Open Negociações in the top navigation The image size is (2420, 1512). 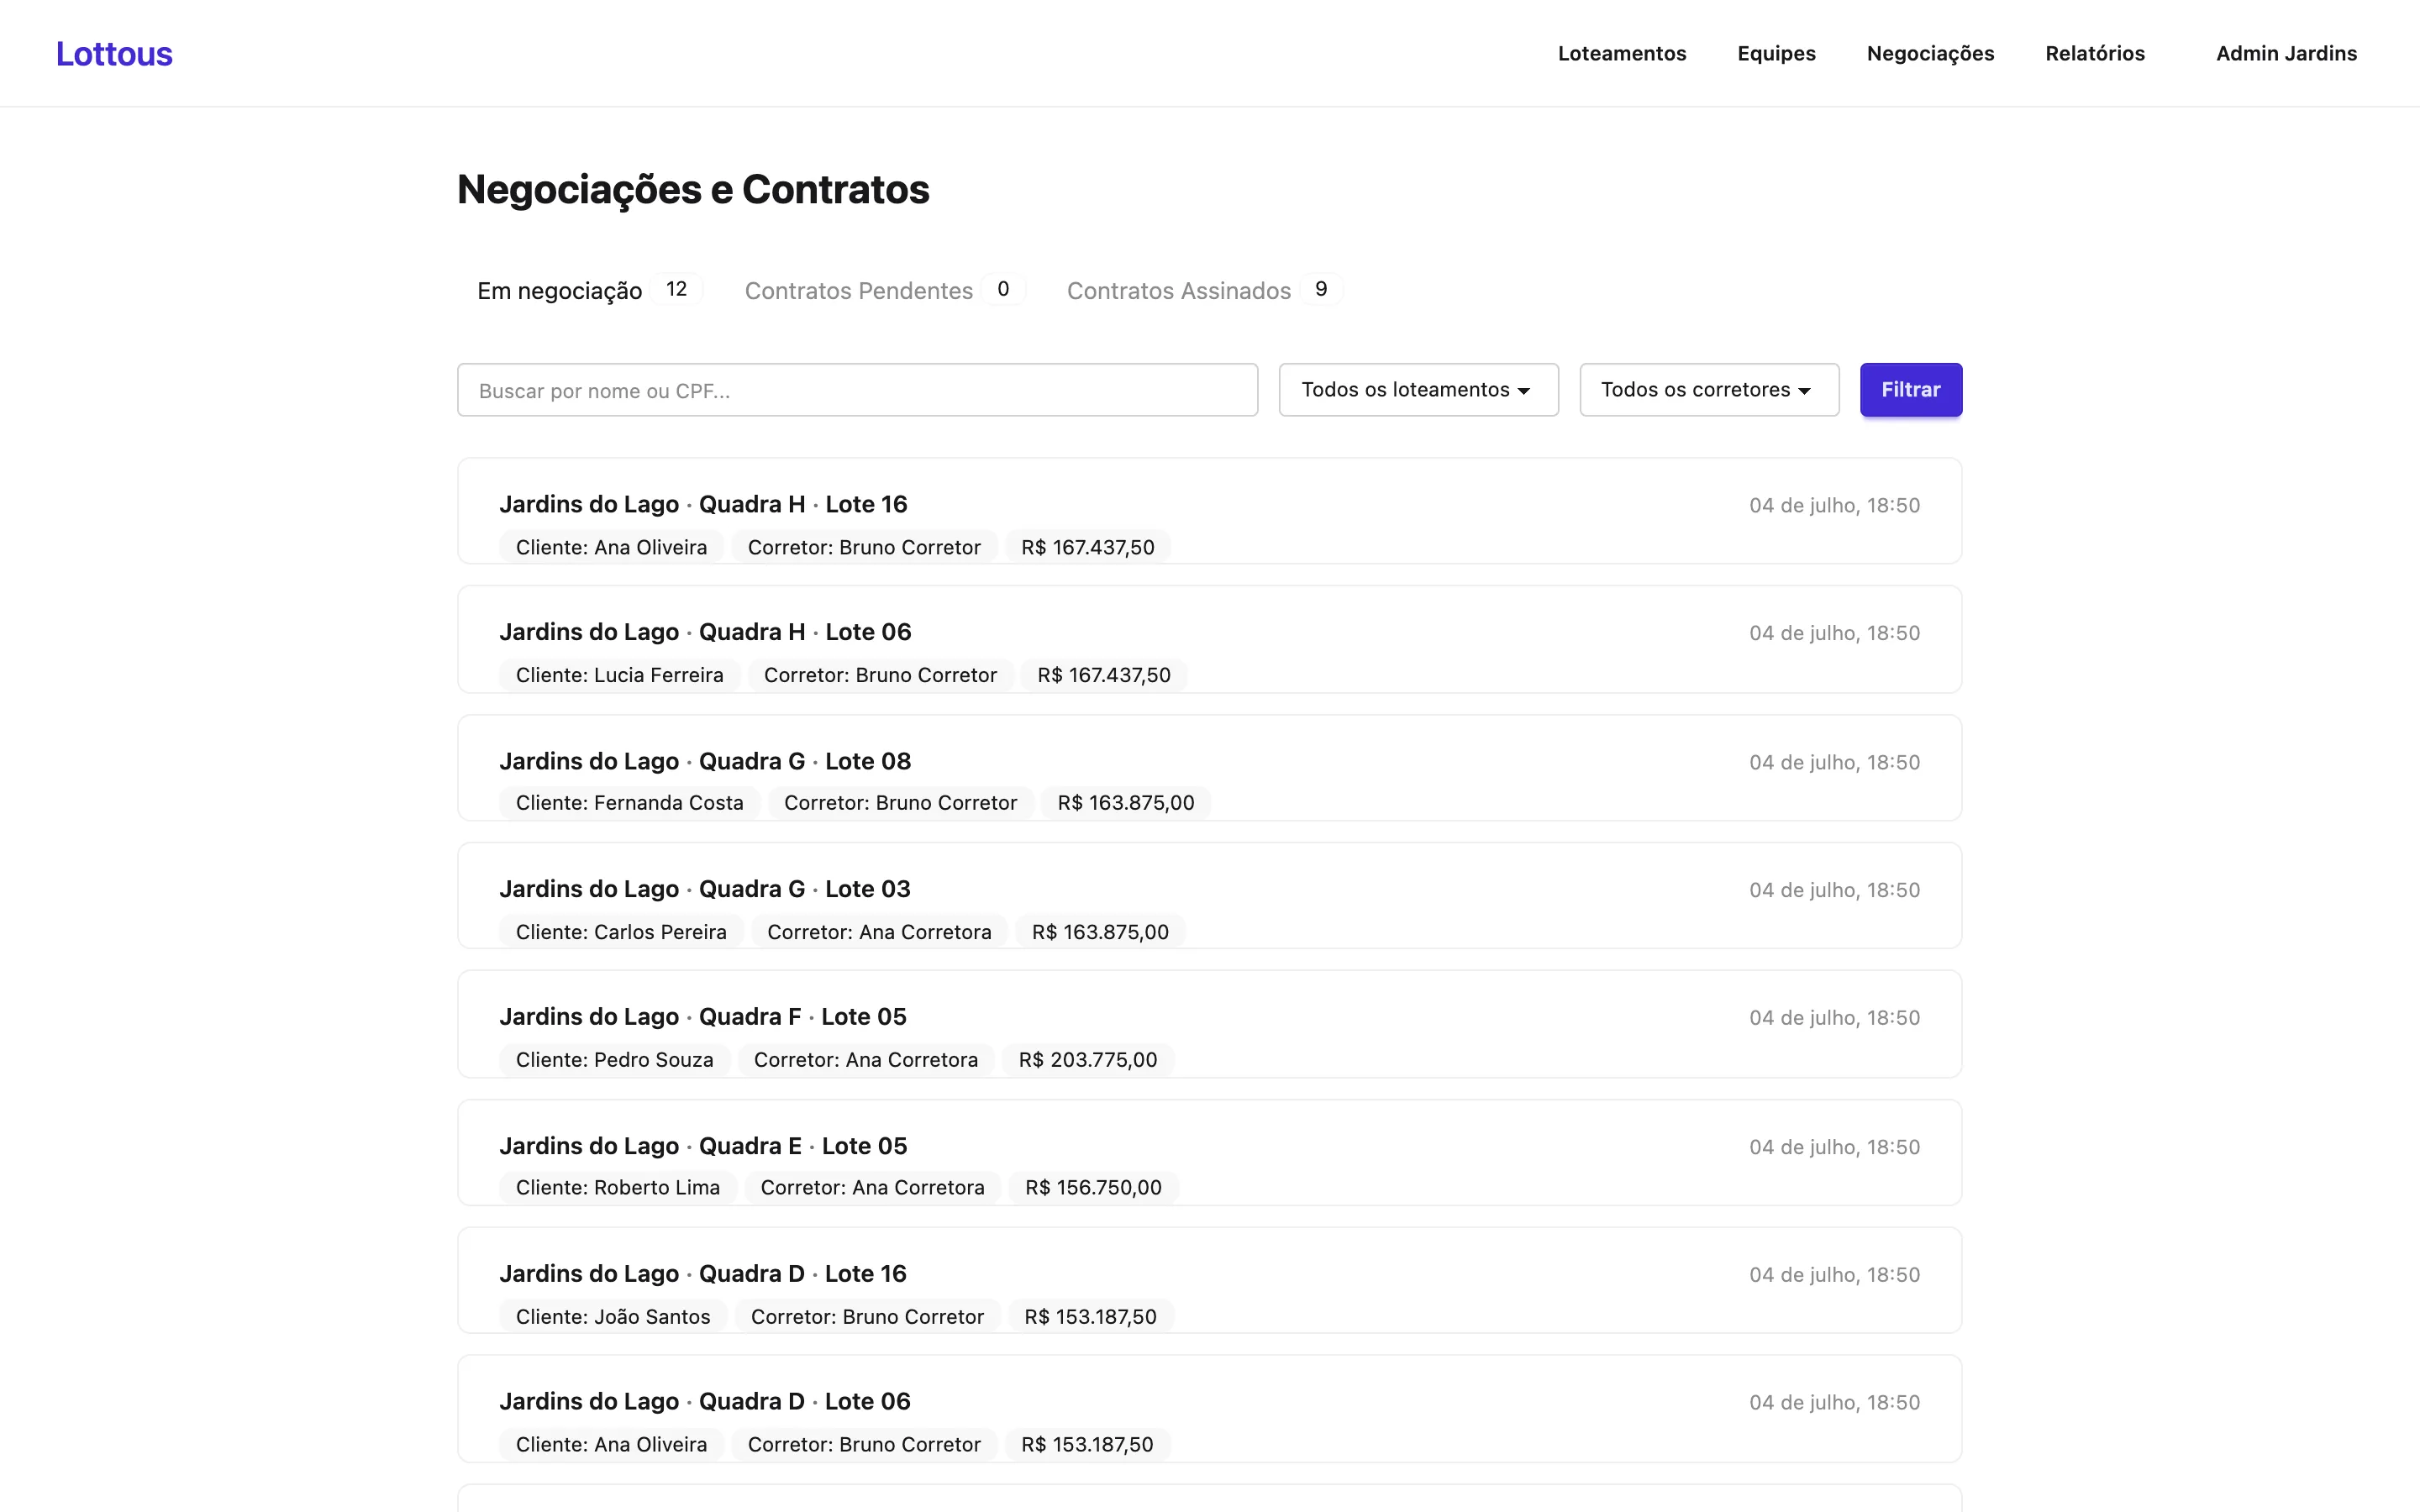tap(1930, 53)
